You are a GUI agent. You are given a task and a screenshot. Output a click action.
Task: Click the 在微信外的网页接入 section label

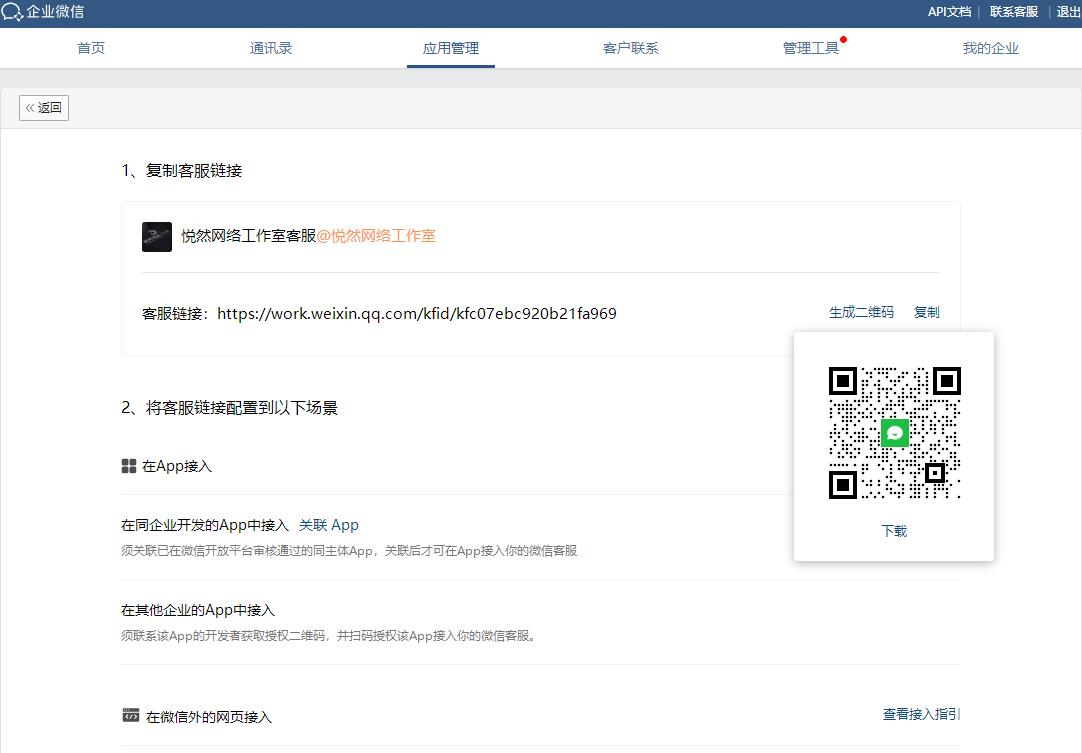coord(209,717)
